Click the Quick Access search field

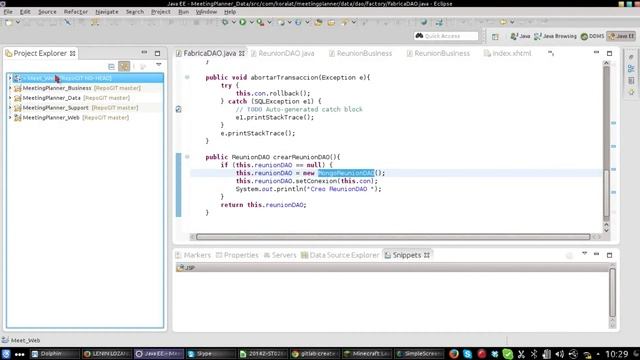click(446, 36)
